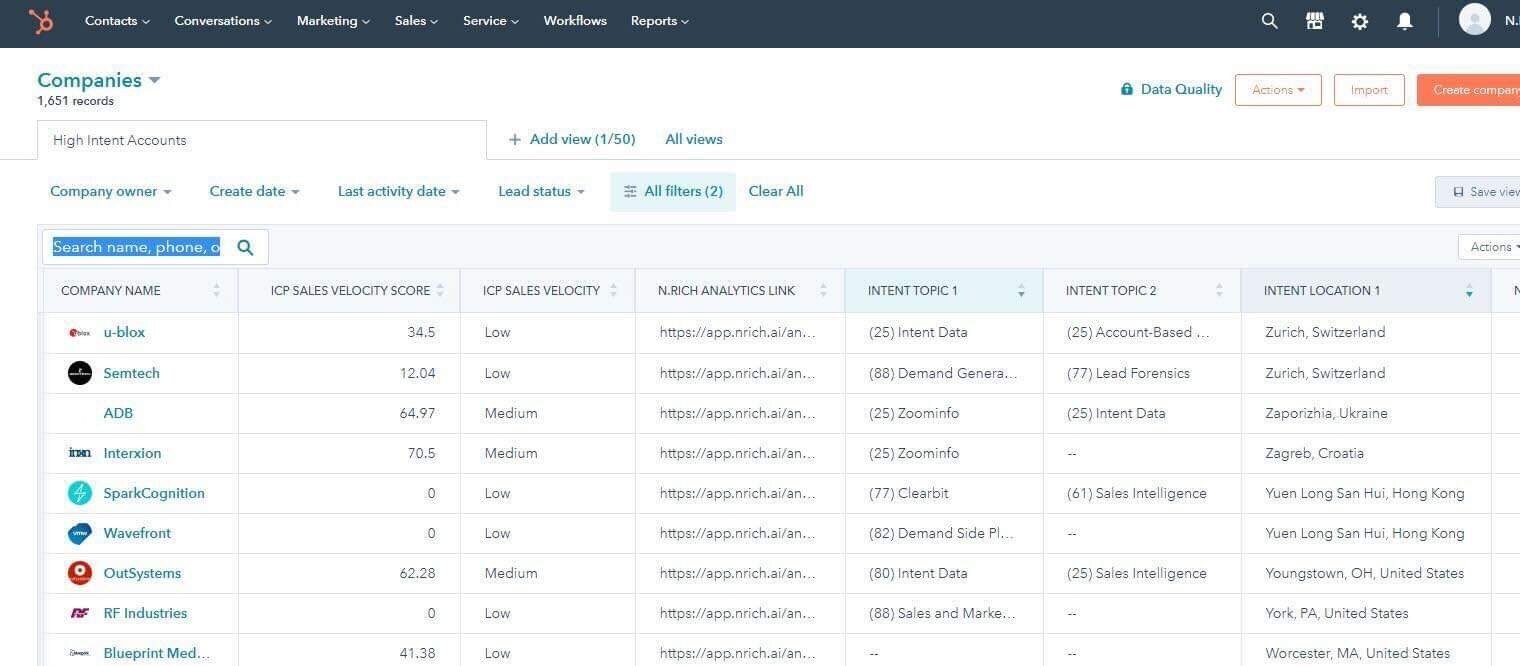Open the Contacts menu
Image resolution: width=1520 pixels, height=666 pixels.
click(x=117, y=21)
